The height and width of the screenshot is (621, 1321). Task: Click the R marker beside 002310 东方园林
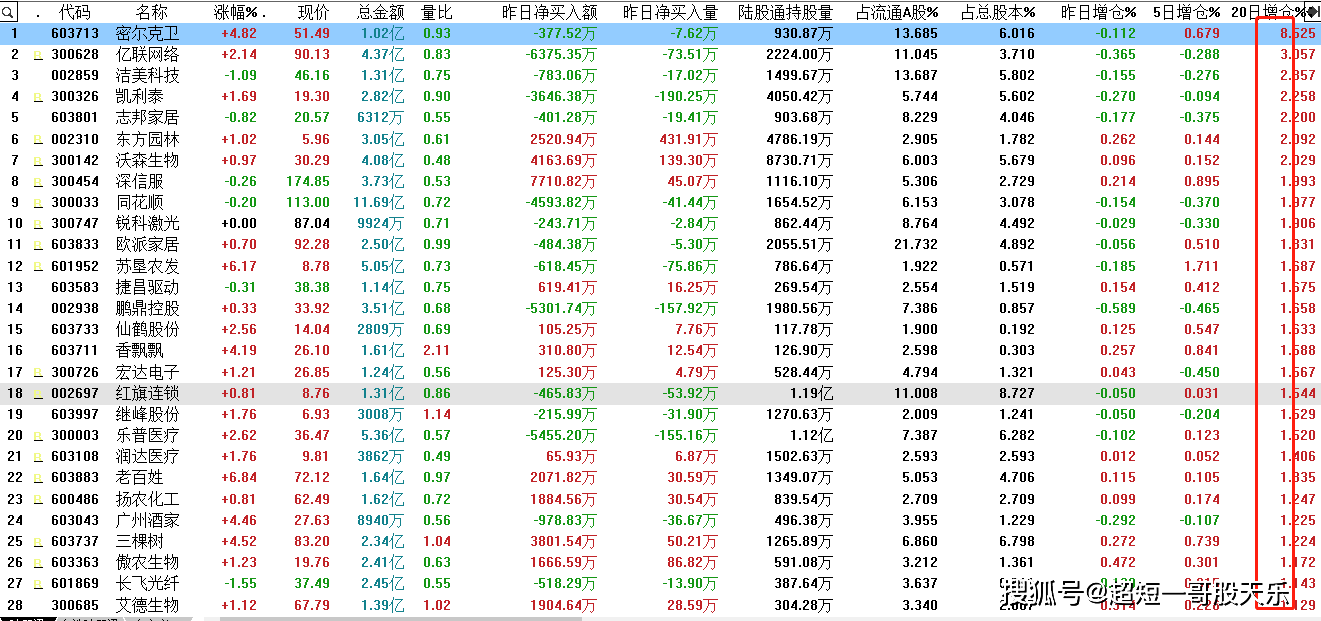coord(37,140)
